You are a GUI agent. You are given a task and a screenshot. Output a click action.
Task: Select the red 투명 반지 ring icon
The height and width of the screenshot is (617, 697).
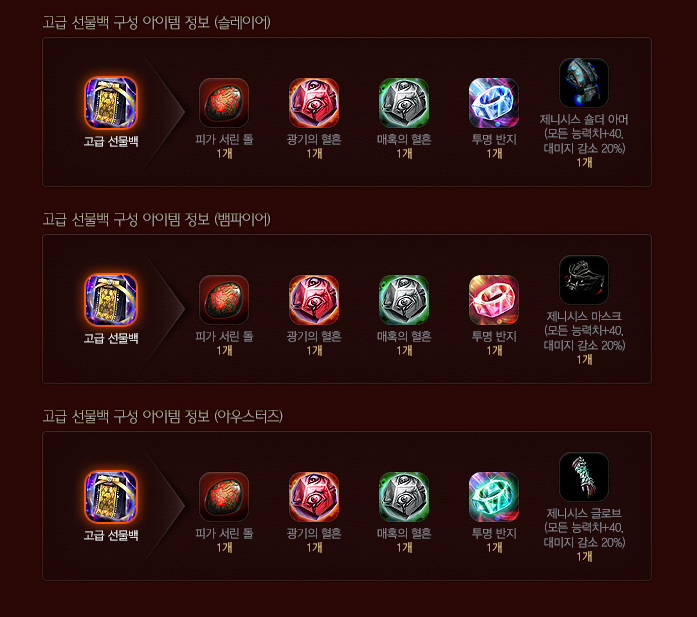pyautogui.click(x=494, y=300)
